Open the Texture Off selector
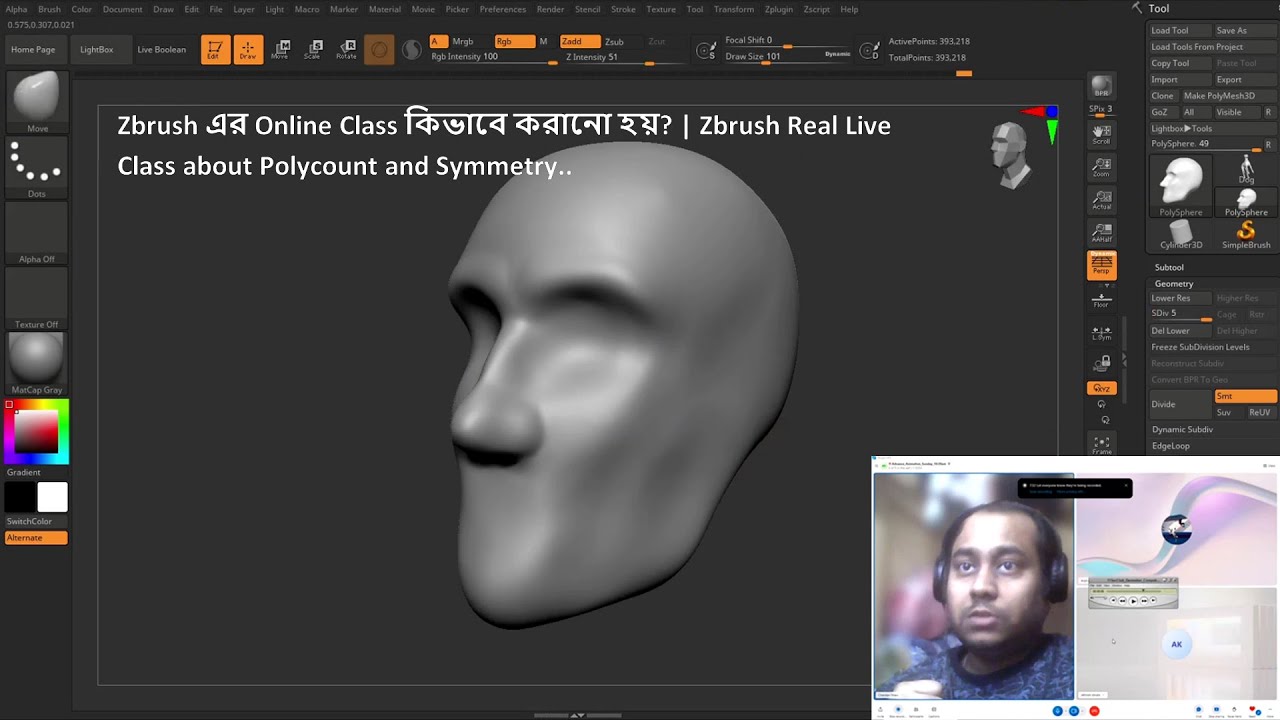 click(37, 298)
